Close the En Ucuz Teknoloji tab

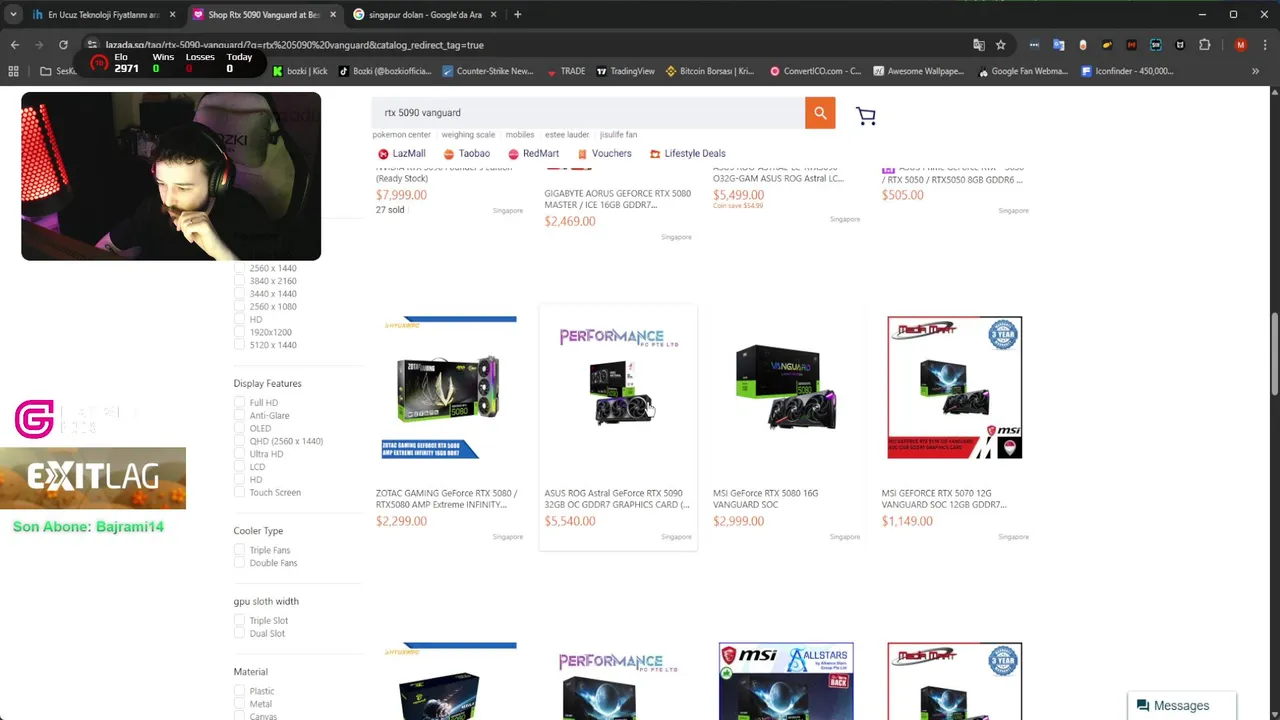(x=172, y=15)
